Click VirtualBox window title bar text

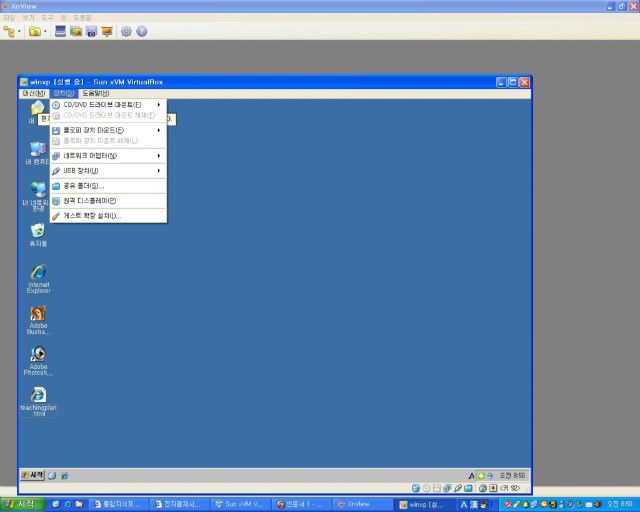[x=96, y=82]
